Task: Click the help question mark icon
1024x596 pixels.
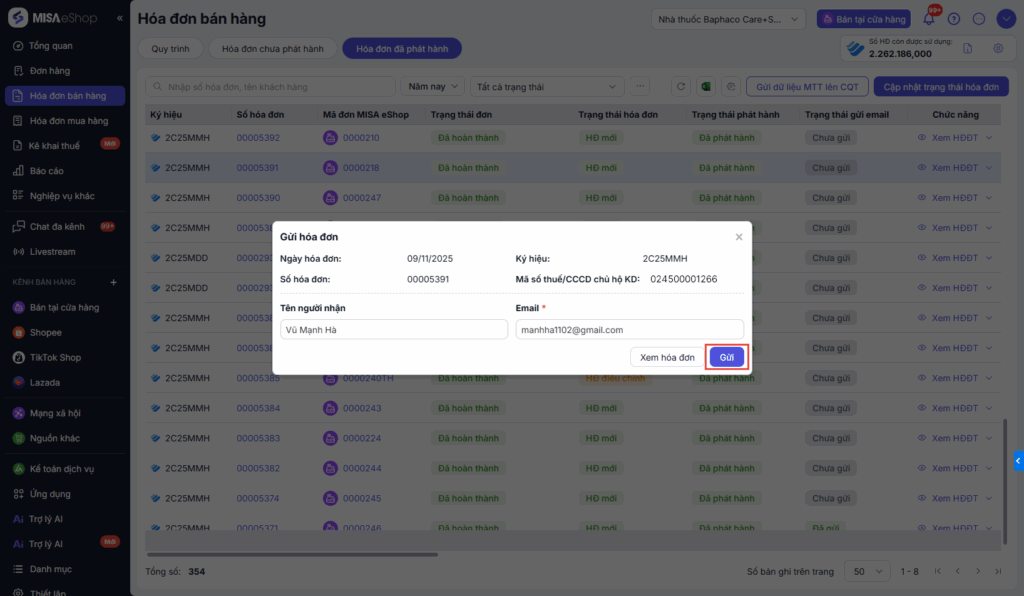Action: point(954,19)
